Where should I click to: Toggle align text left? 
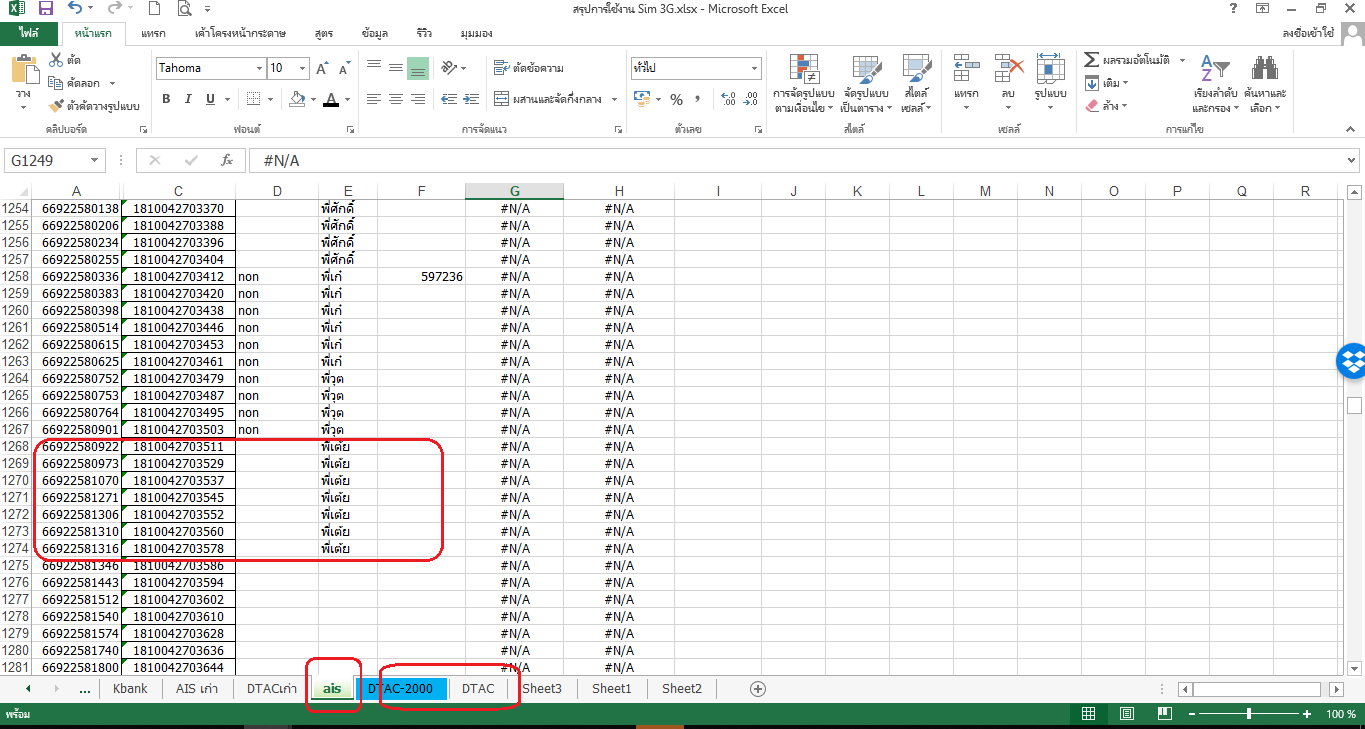coord(374,99)
